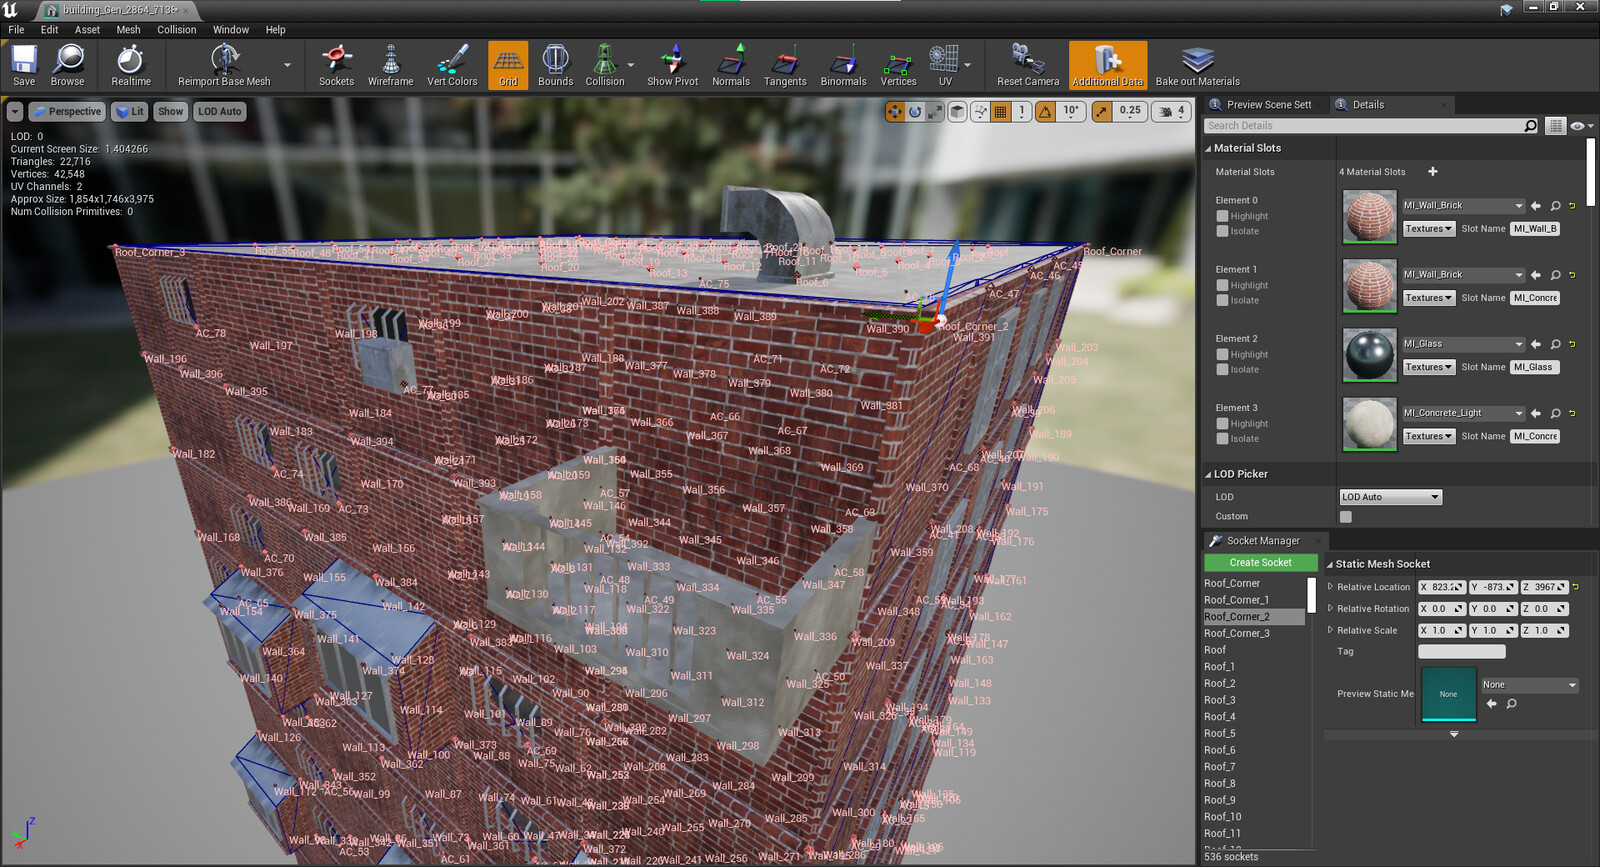Viewport: 1600px width, 867px height.
Task: Switch to Preview Scene Settings tab
Action: 1268,104
